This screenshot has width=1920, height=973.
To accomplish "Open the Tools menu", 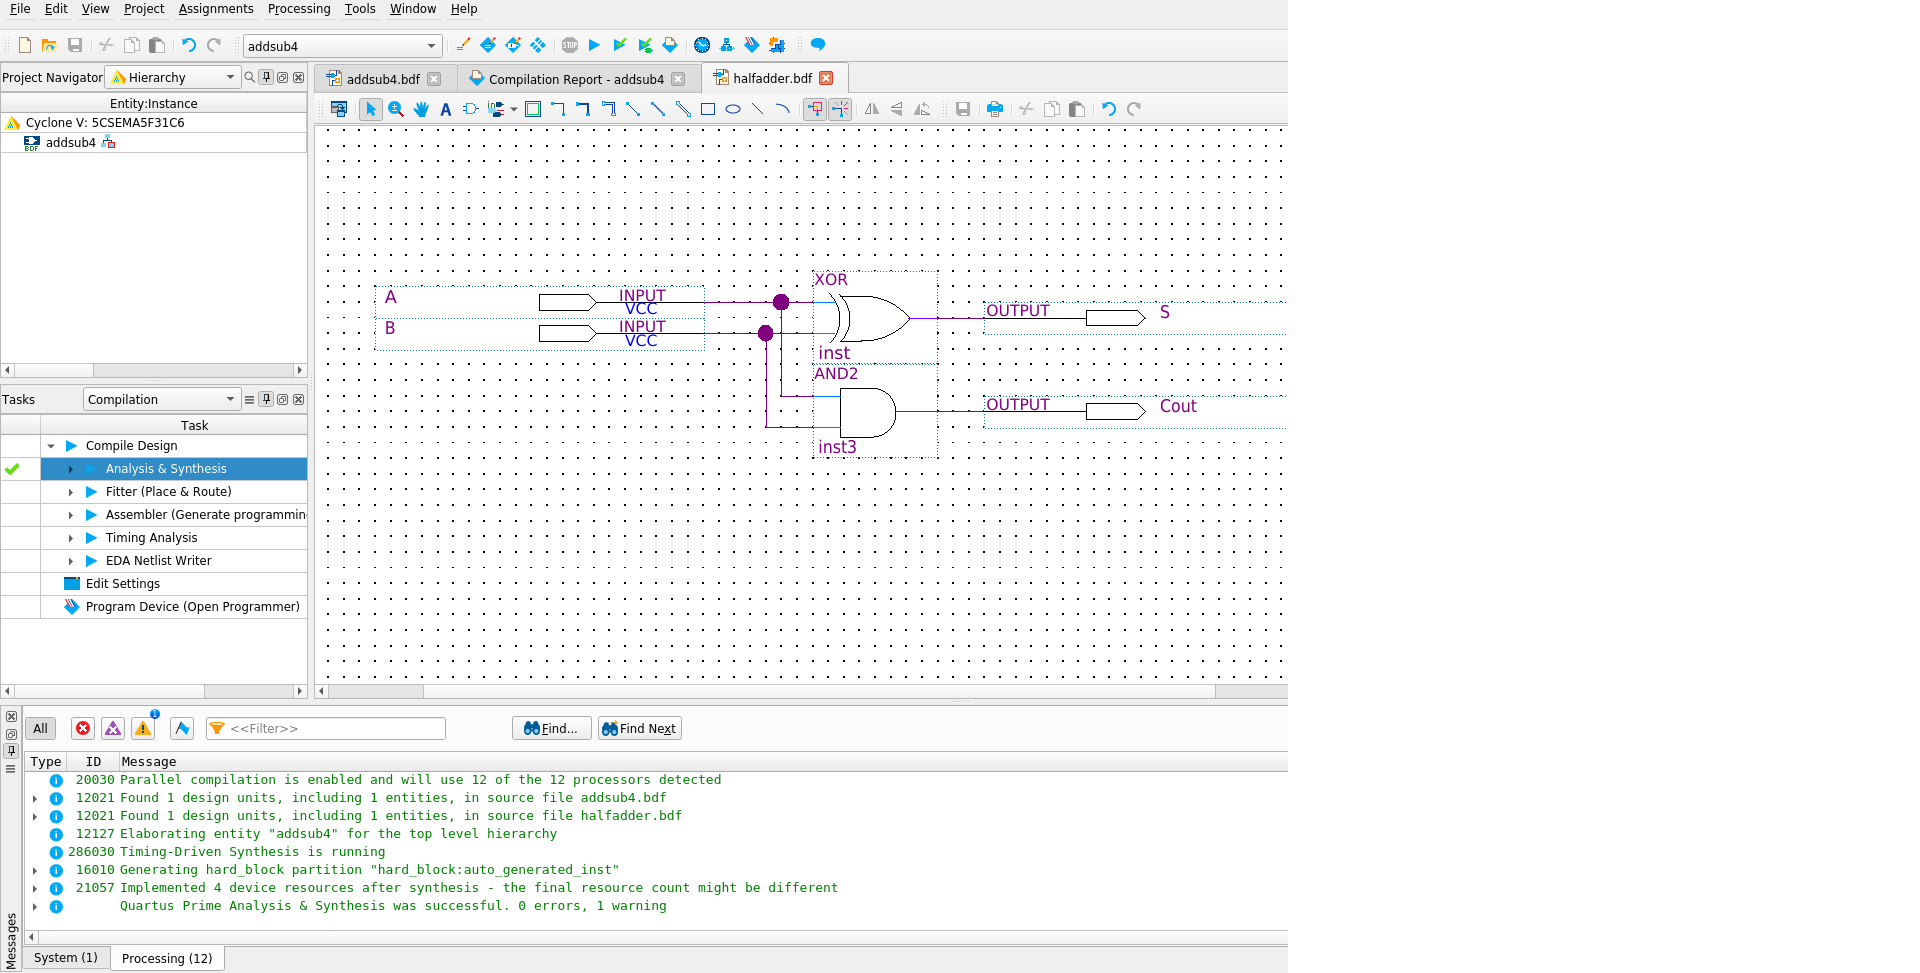I will [x=360, y=9].
